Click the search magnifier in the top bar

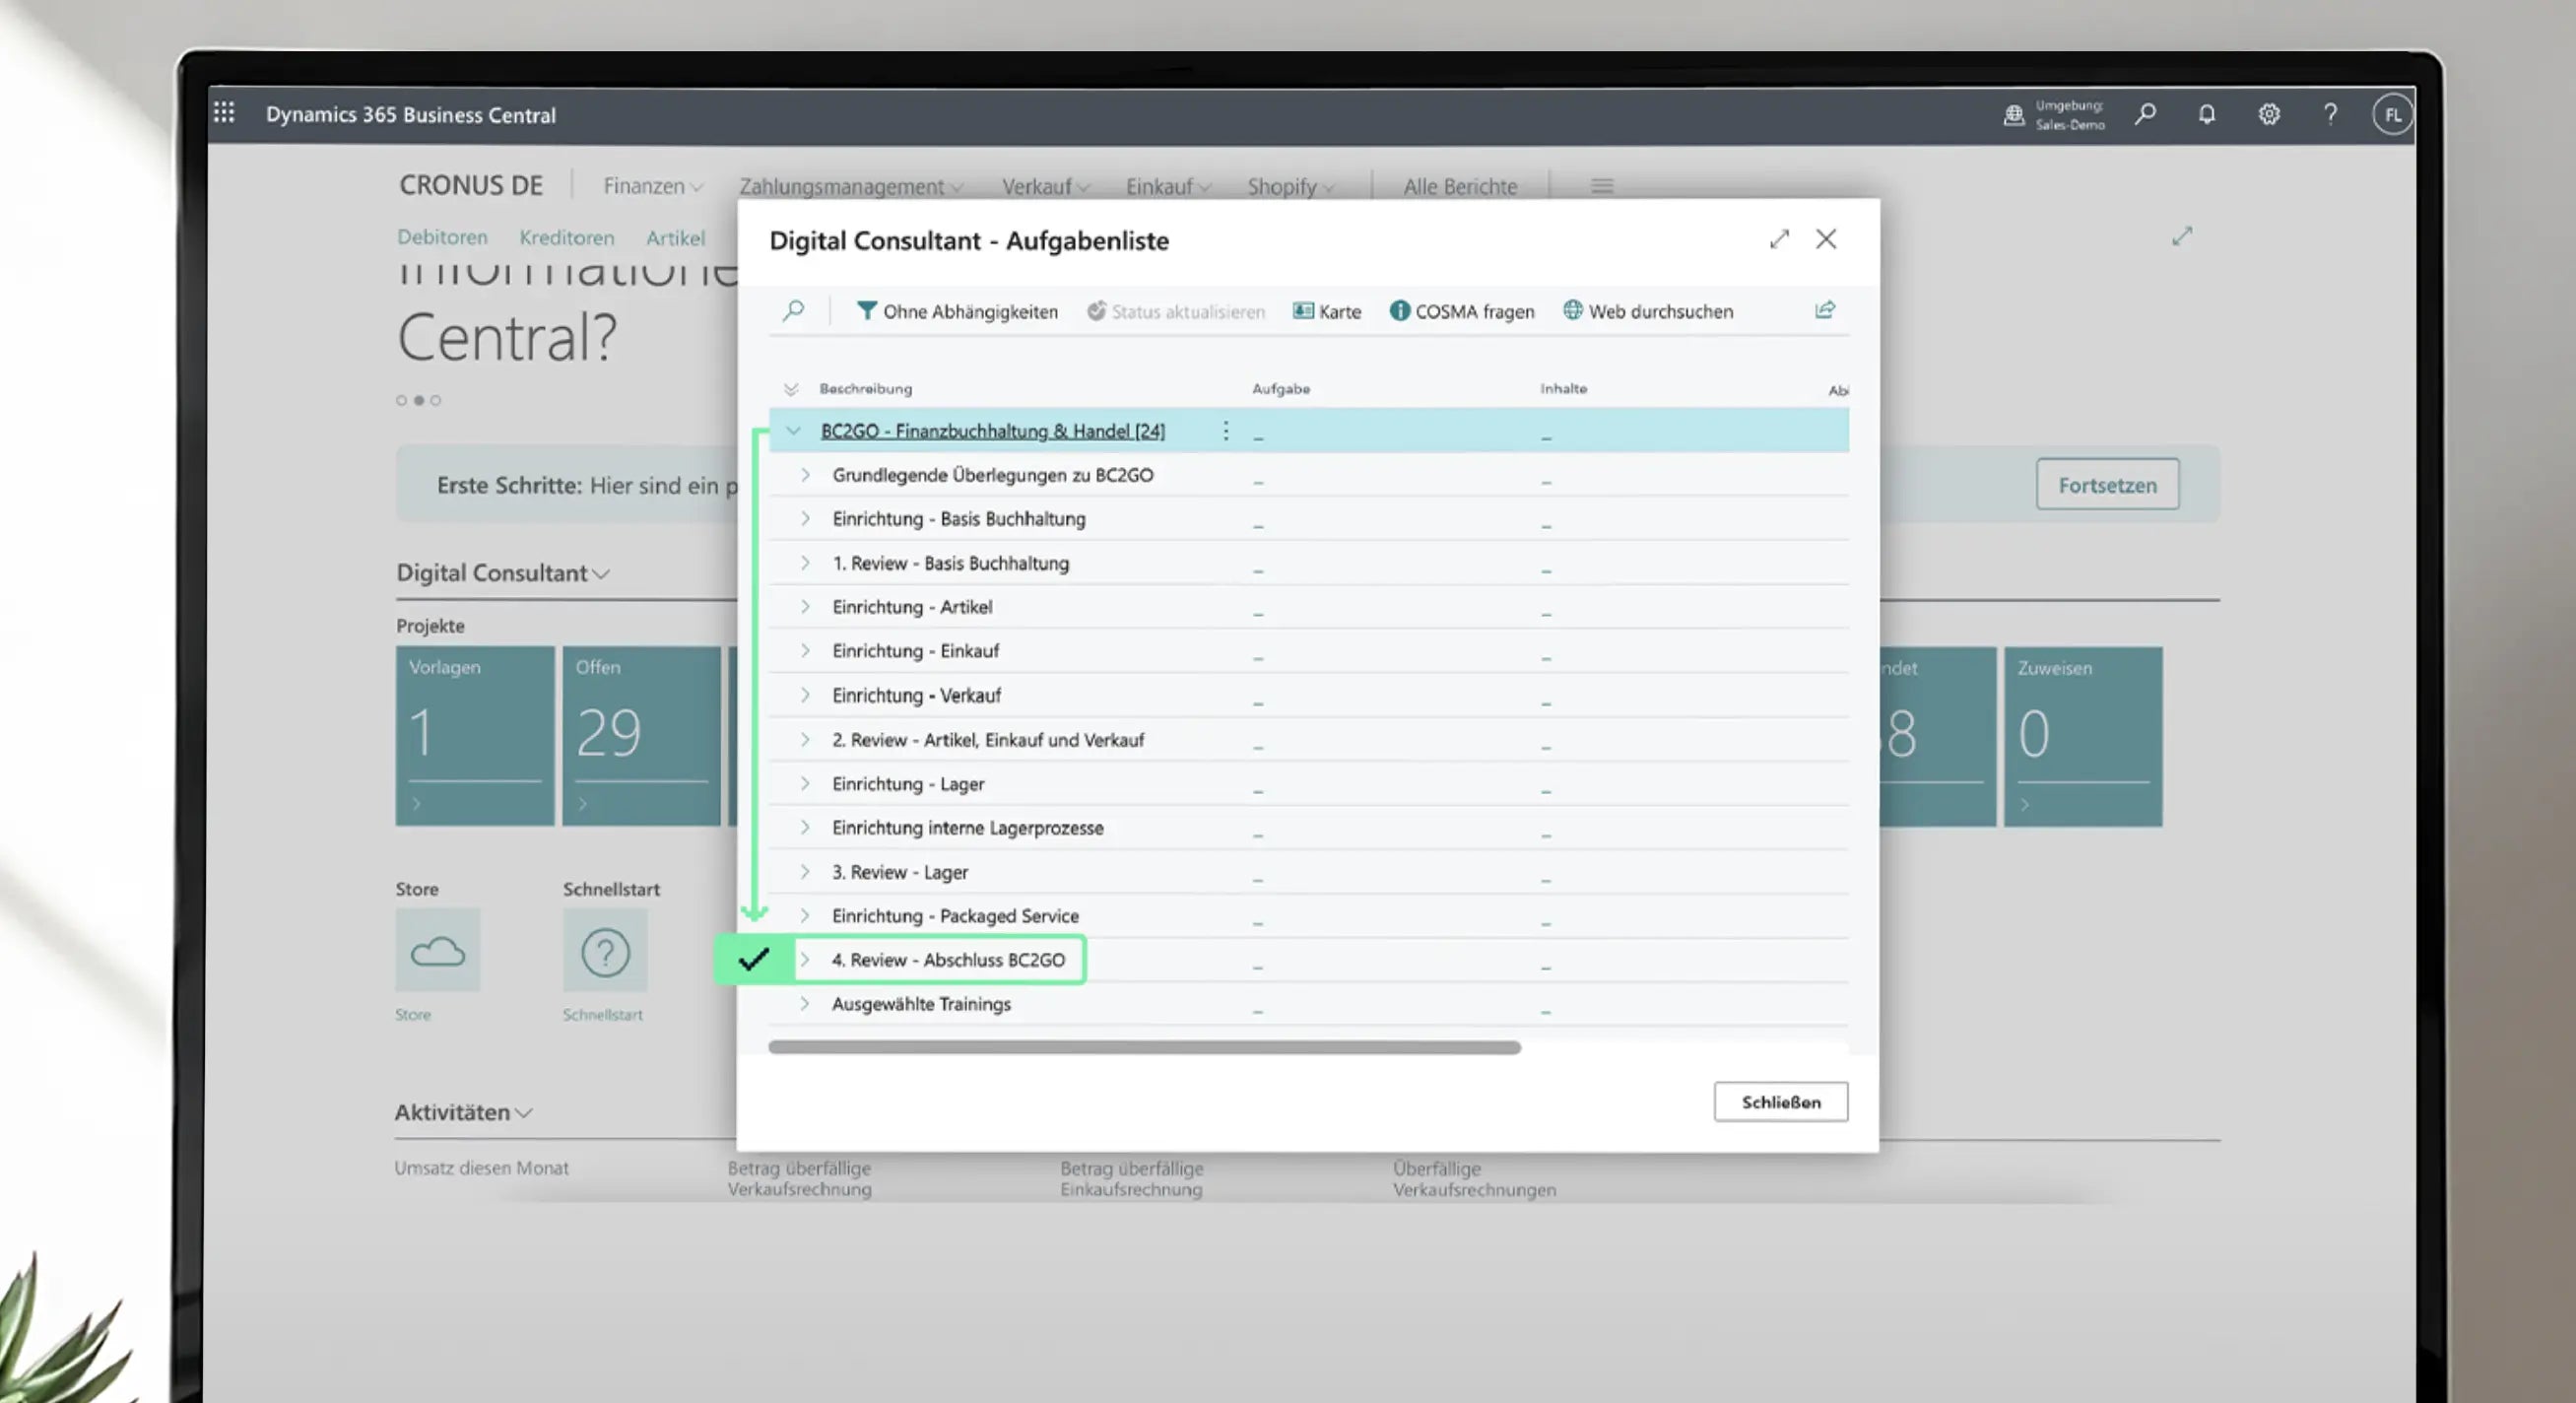pyautogui.click(x=2145, y=114)
